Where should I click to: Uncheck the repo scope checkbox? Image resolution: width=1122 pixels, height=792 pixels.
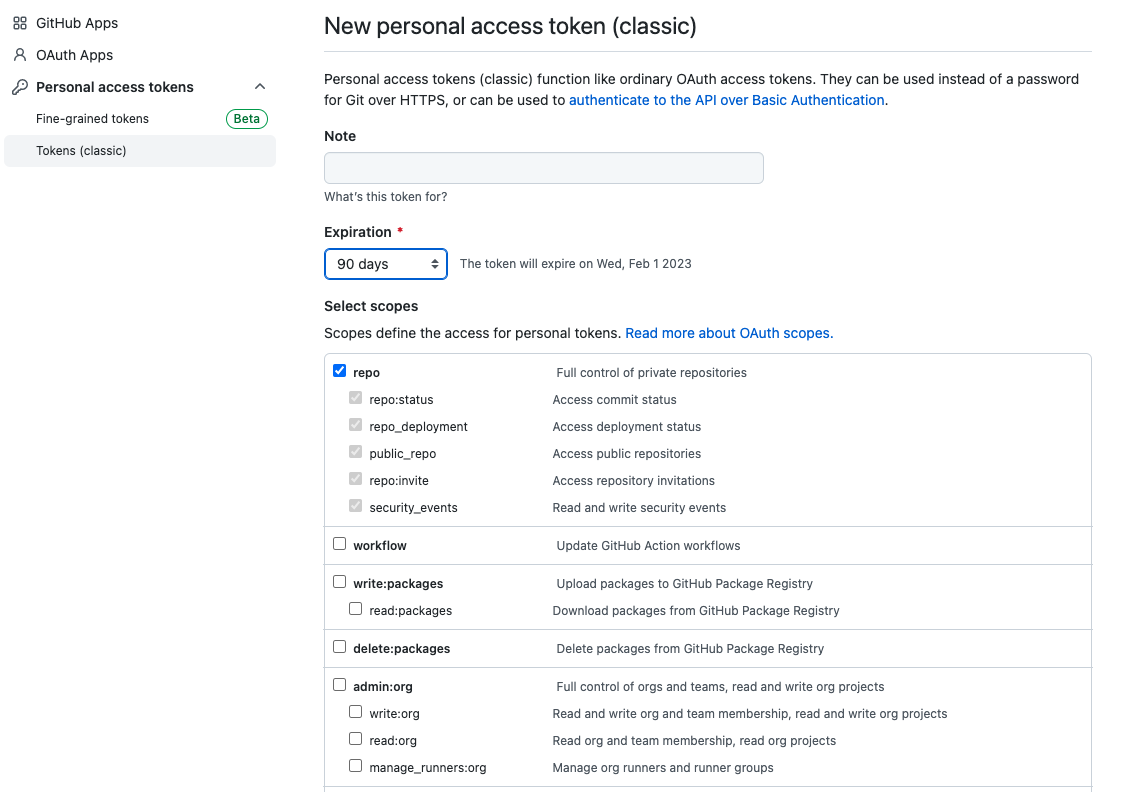click(x=340, y=371)
